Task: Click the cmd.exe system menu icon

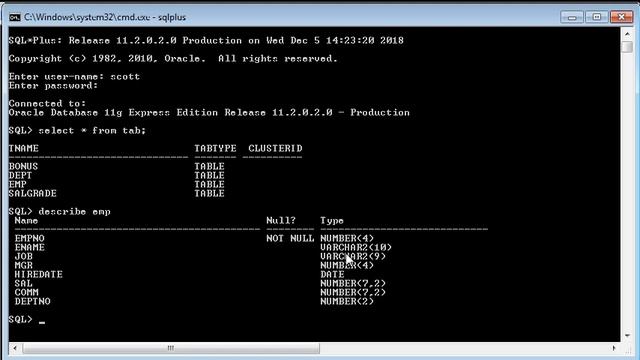Action: (x=15, y=17)
